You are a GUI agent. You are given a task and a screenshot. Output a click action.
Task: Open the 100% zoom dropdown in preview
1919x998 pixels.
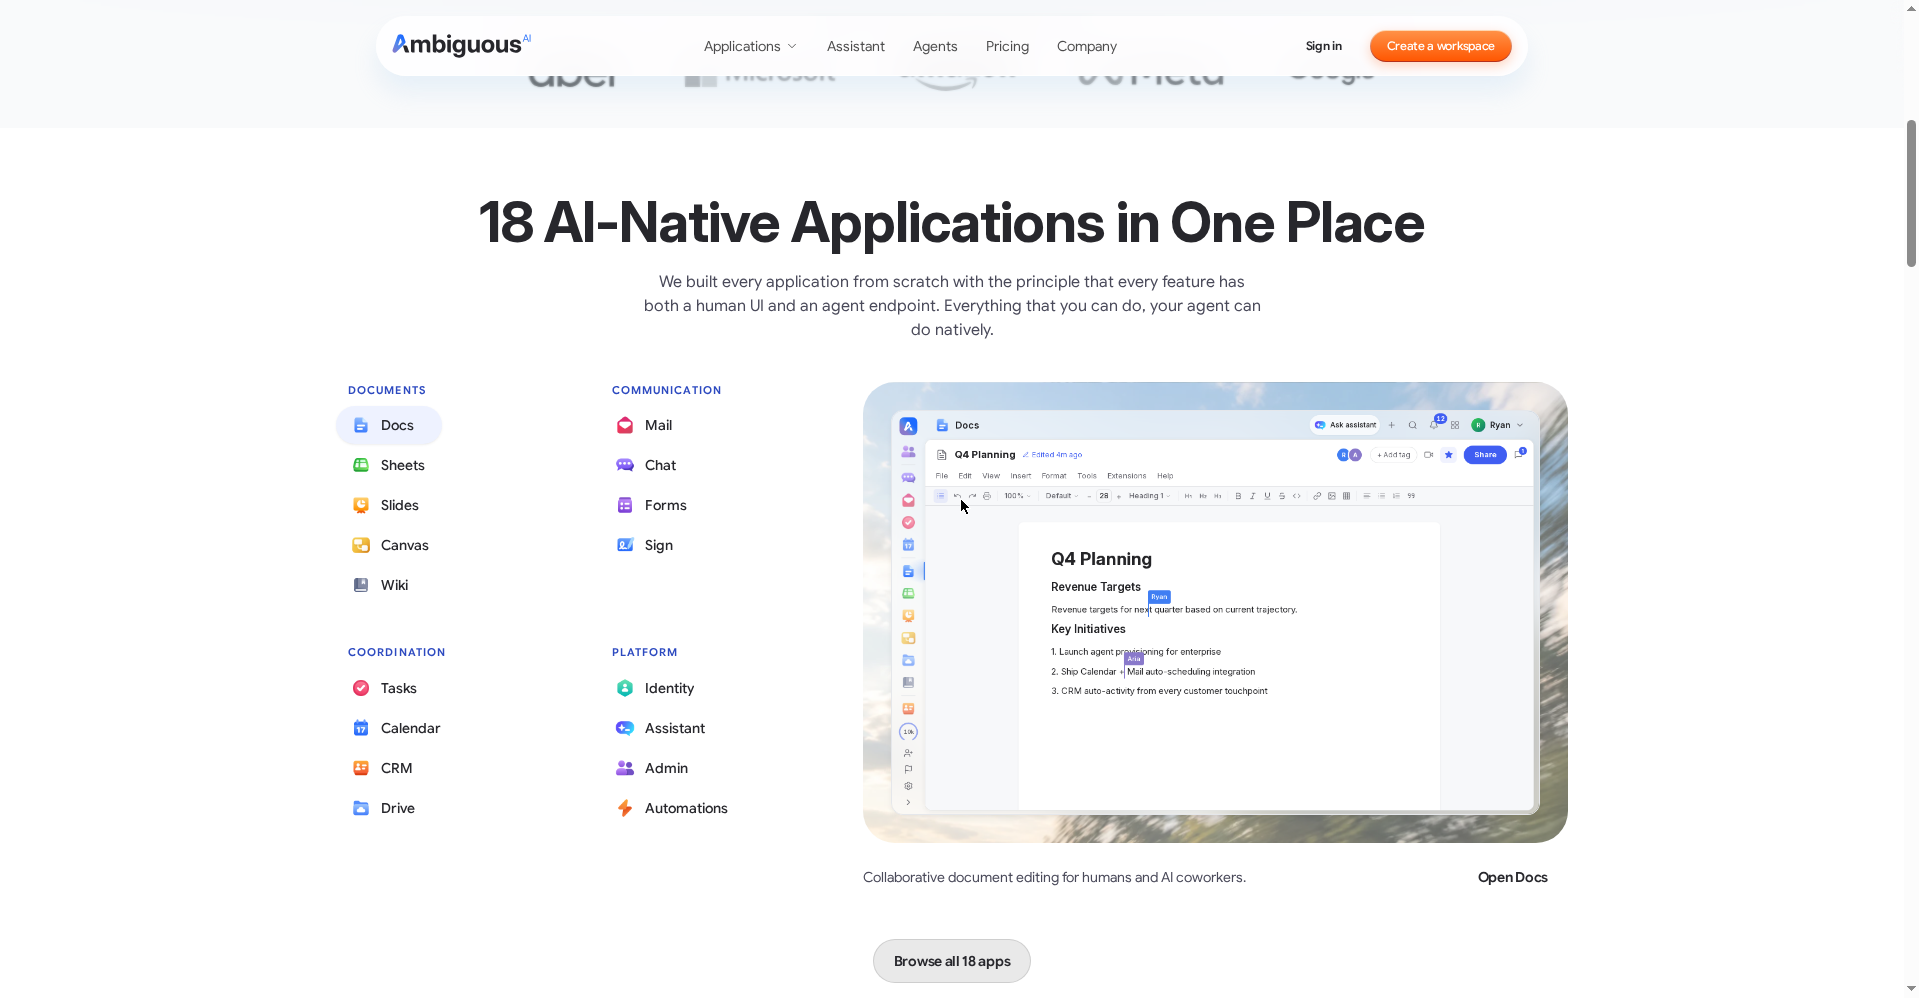[x=1017, y=496]
